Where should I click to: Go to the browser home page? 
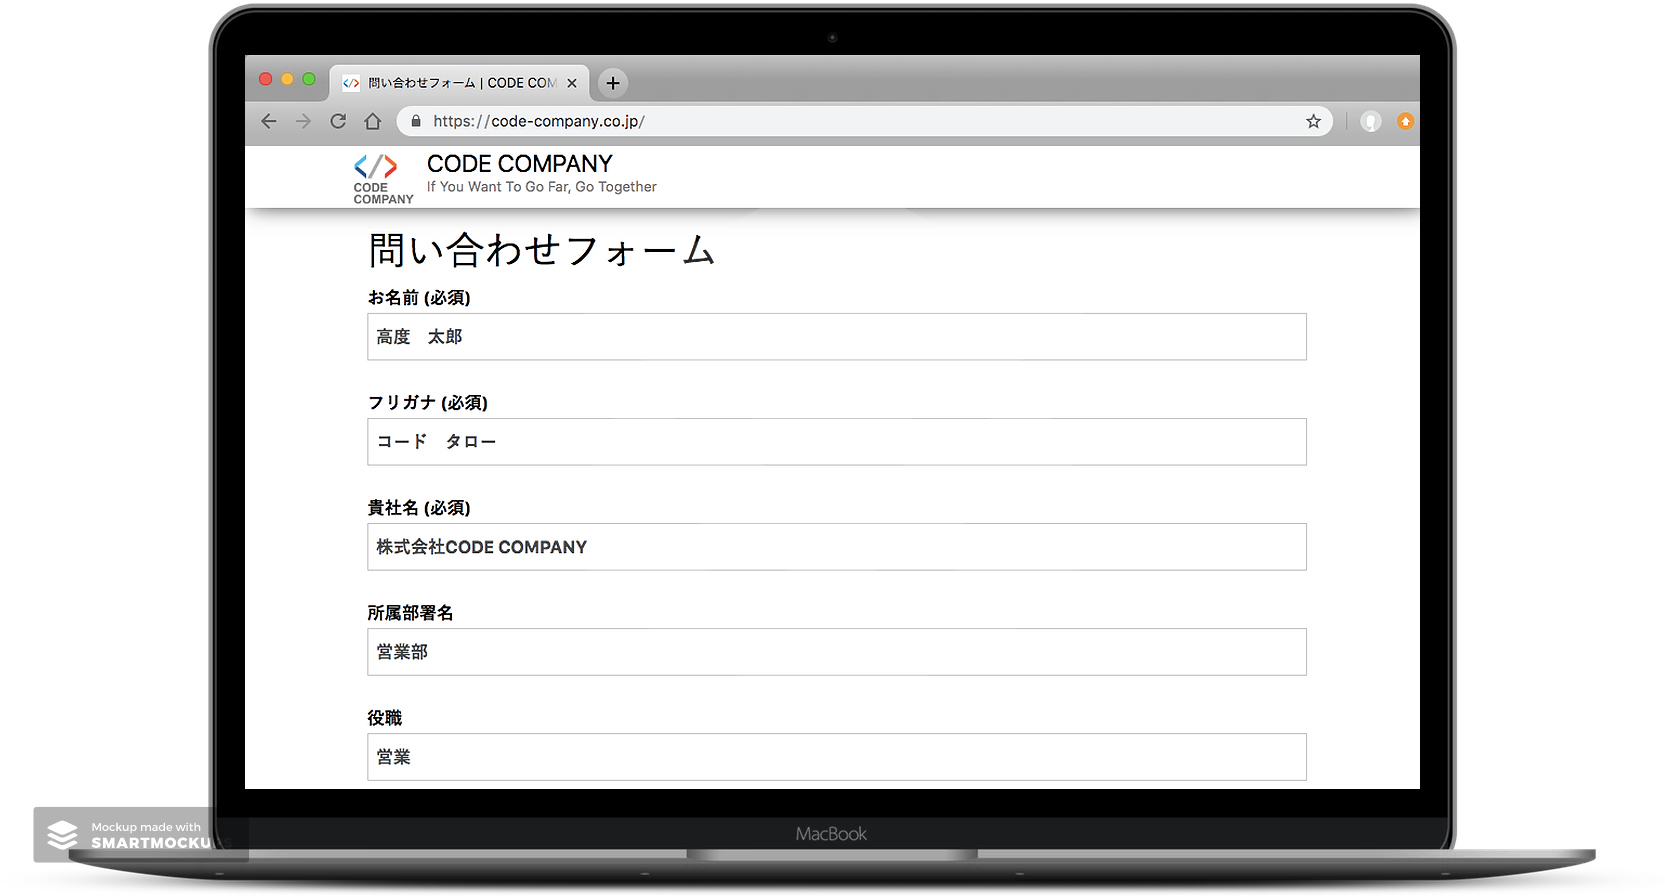click(373, 121)
